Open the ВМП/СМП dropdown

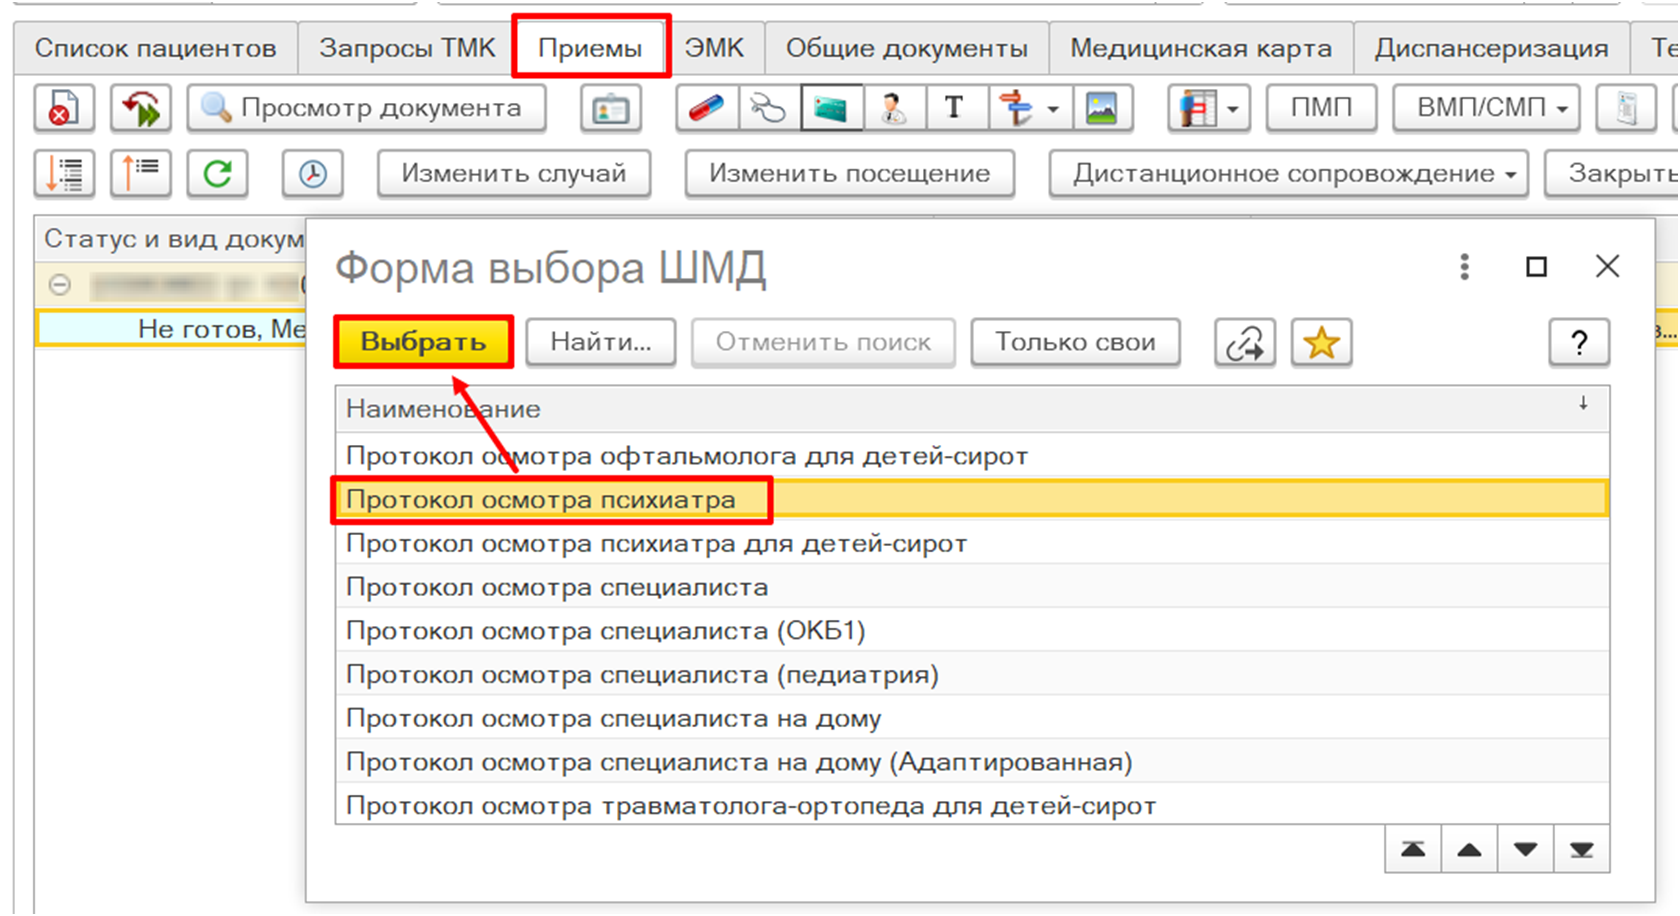[x=1487, y=108]
